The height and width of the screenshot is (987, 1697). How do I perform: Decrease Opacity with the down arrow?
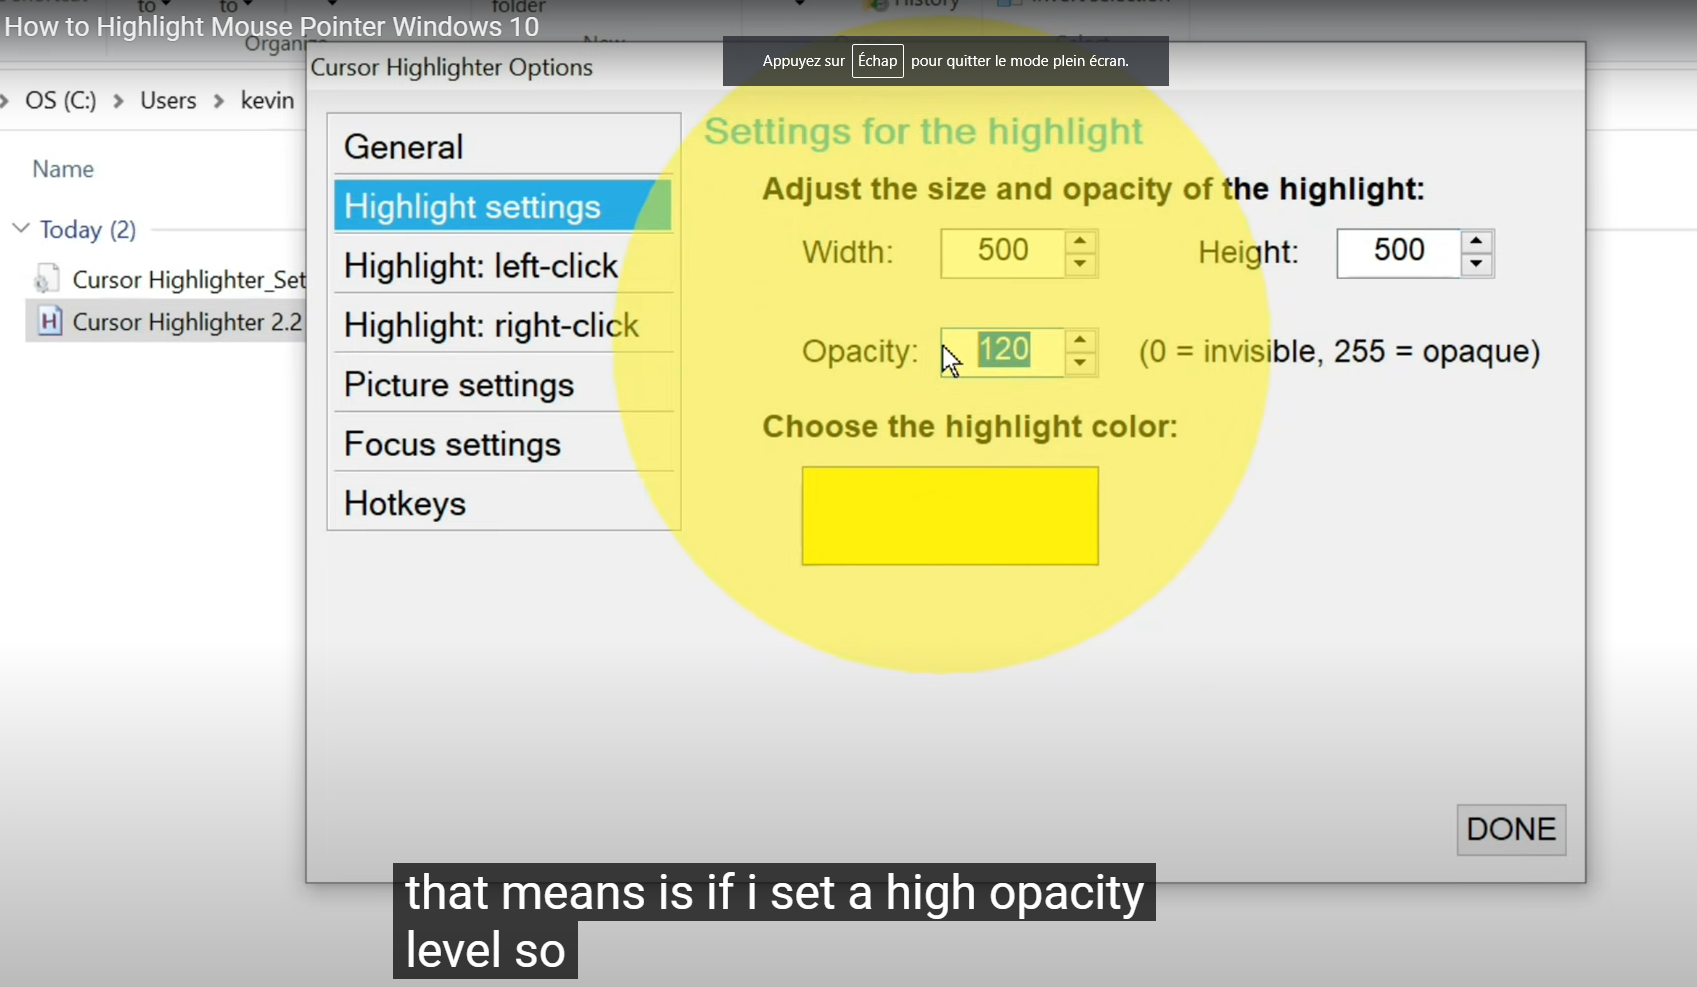tap(1080, 364)
